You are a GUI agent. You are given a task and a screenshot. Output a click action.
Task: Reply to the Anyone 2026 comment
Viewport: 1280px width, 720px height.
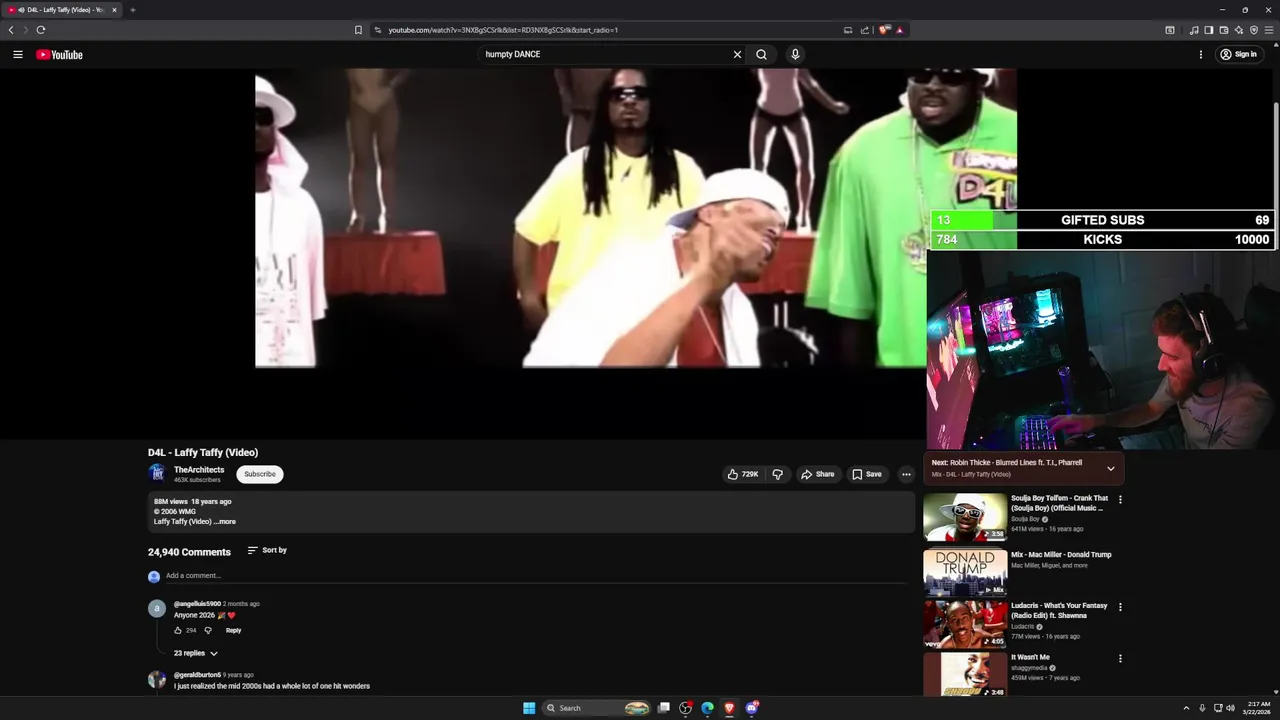pos(233,630)
